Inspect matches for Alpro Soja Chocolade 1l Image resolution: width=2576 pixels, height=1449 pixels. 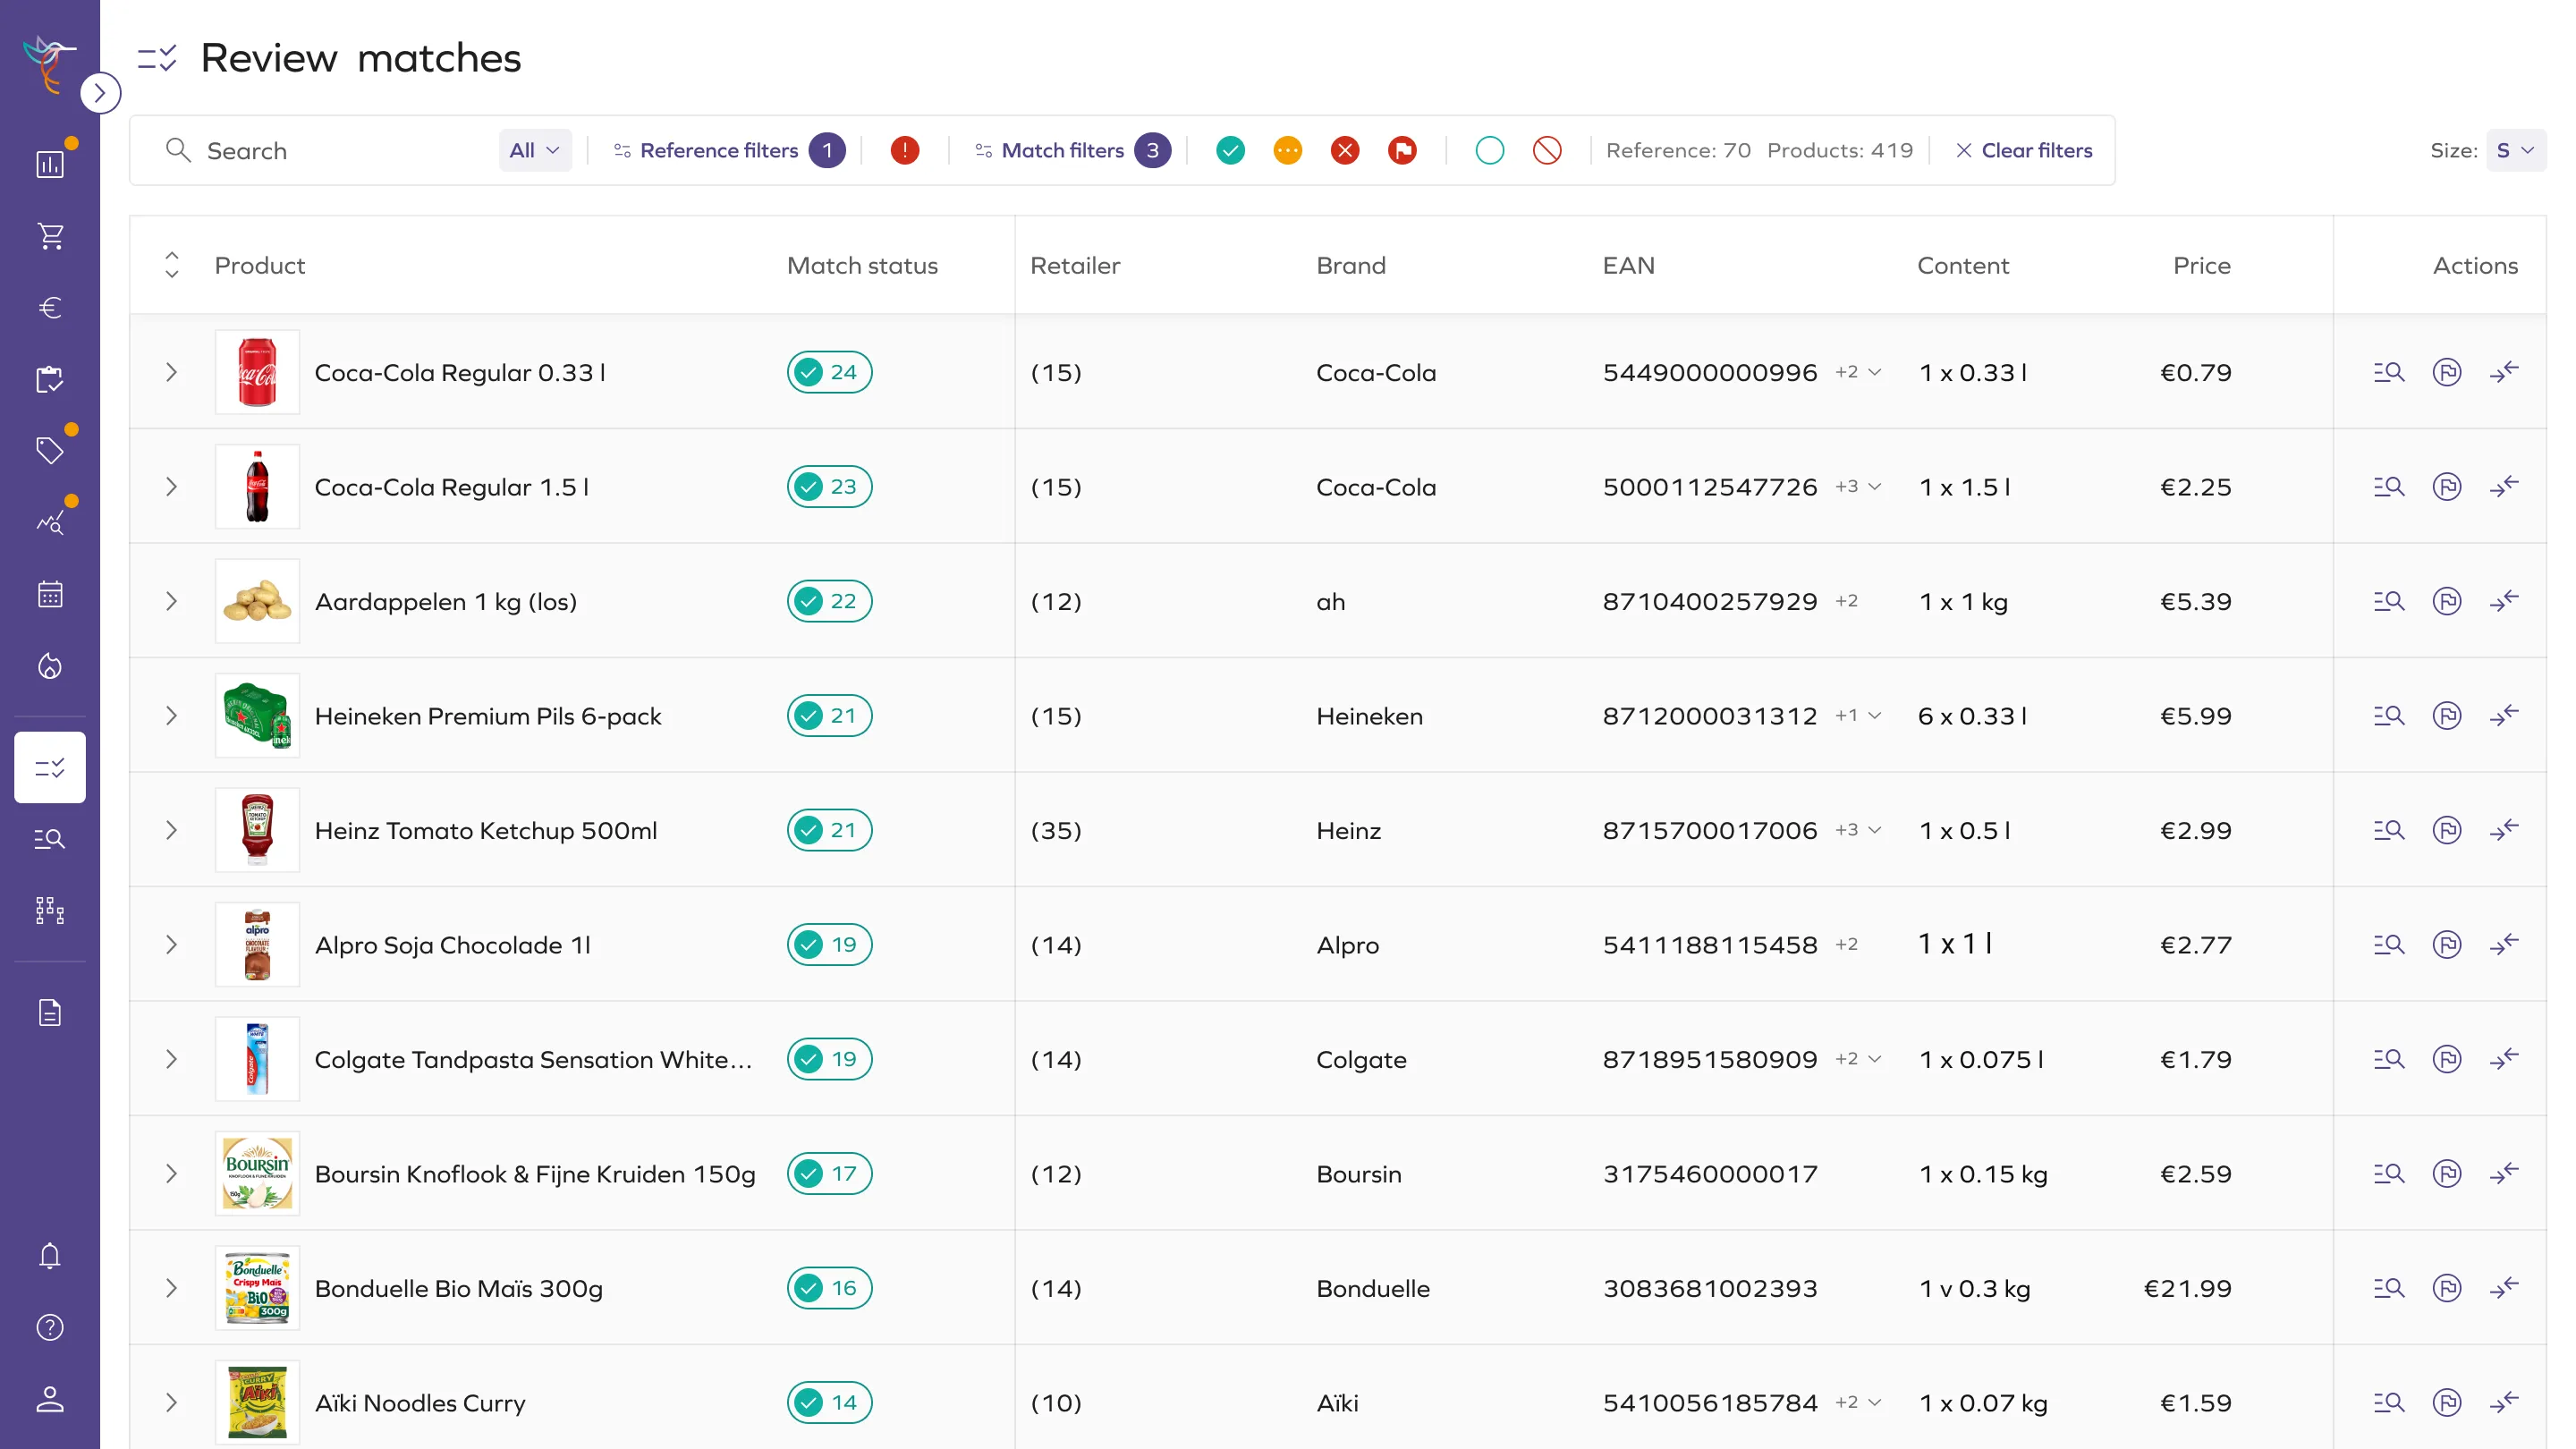[2389, 945]
